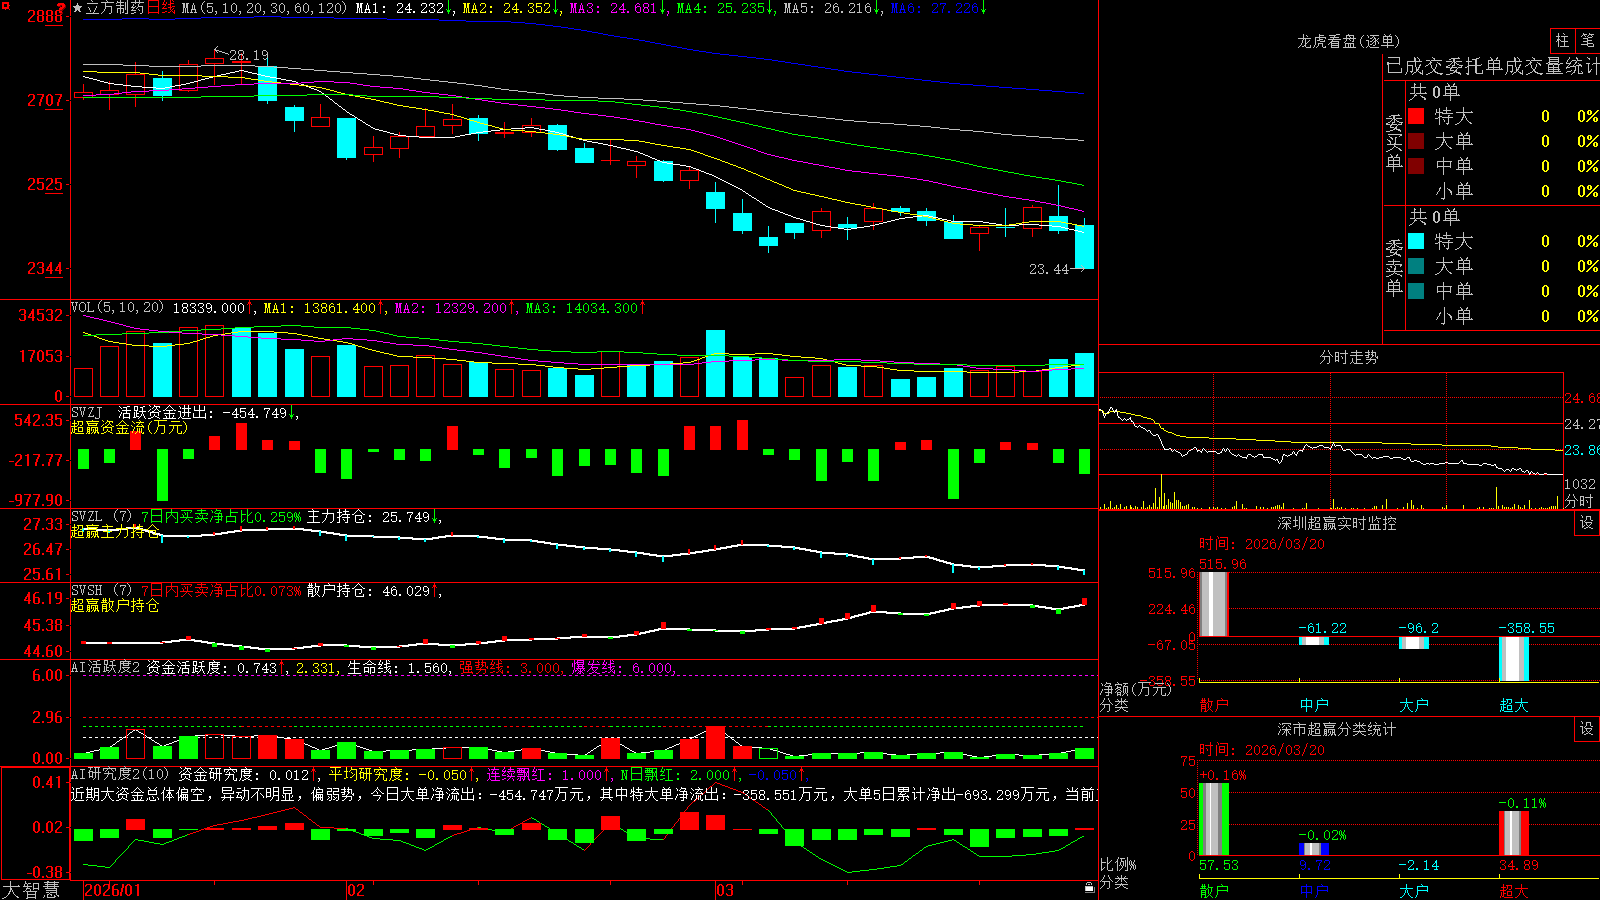Click the 28.19 high price marker
This screenshot has width=1600, height=900.
(249, 55)
